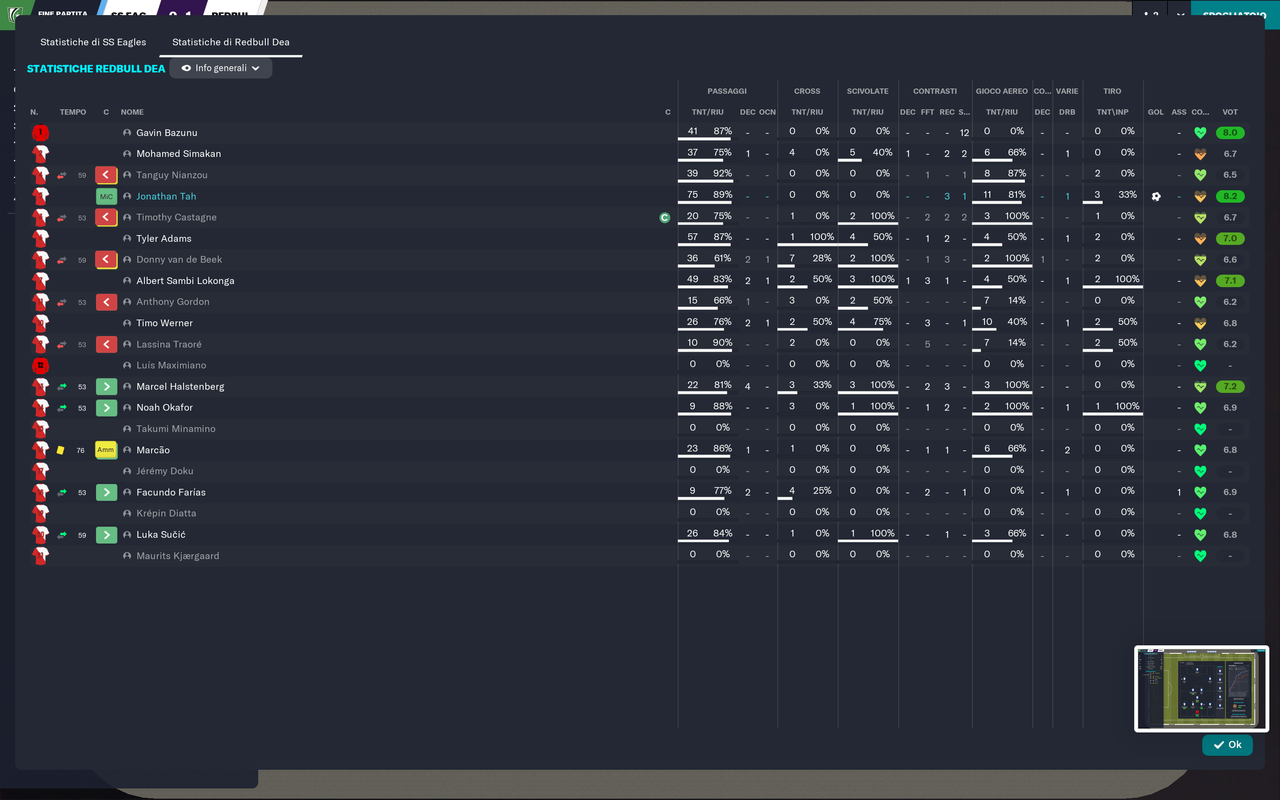This screenshot has height=800, width=1280.
Task: Click Donny van de Beek's red substitution arrow
Action: pos(106,260)
